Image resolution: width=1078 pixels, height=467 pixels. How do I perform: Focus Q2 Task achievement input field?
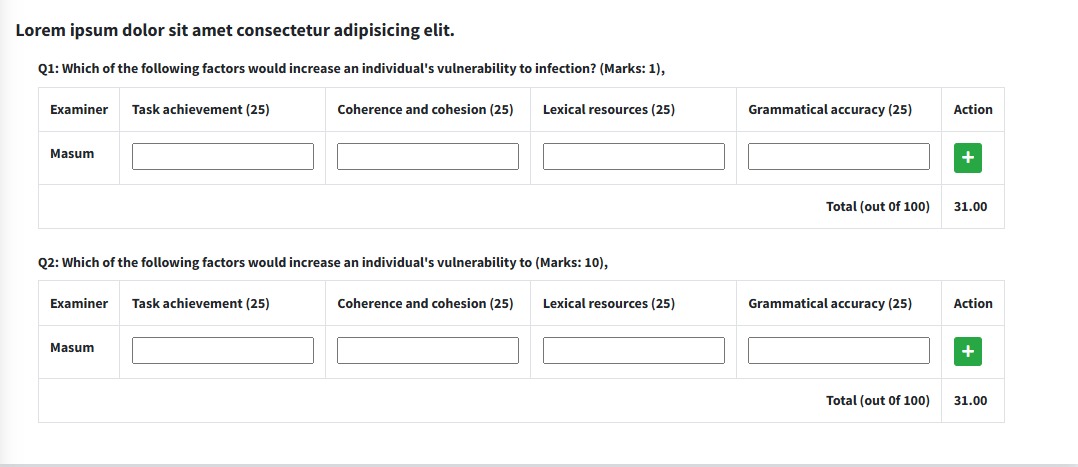(x=223, y=351)
